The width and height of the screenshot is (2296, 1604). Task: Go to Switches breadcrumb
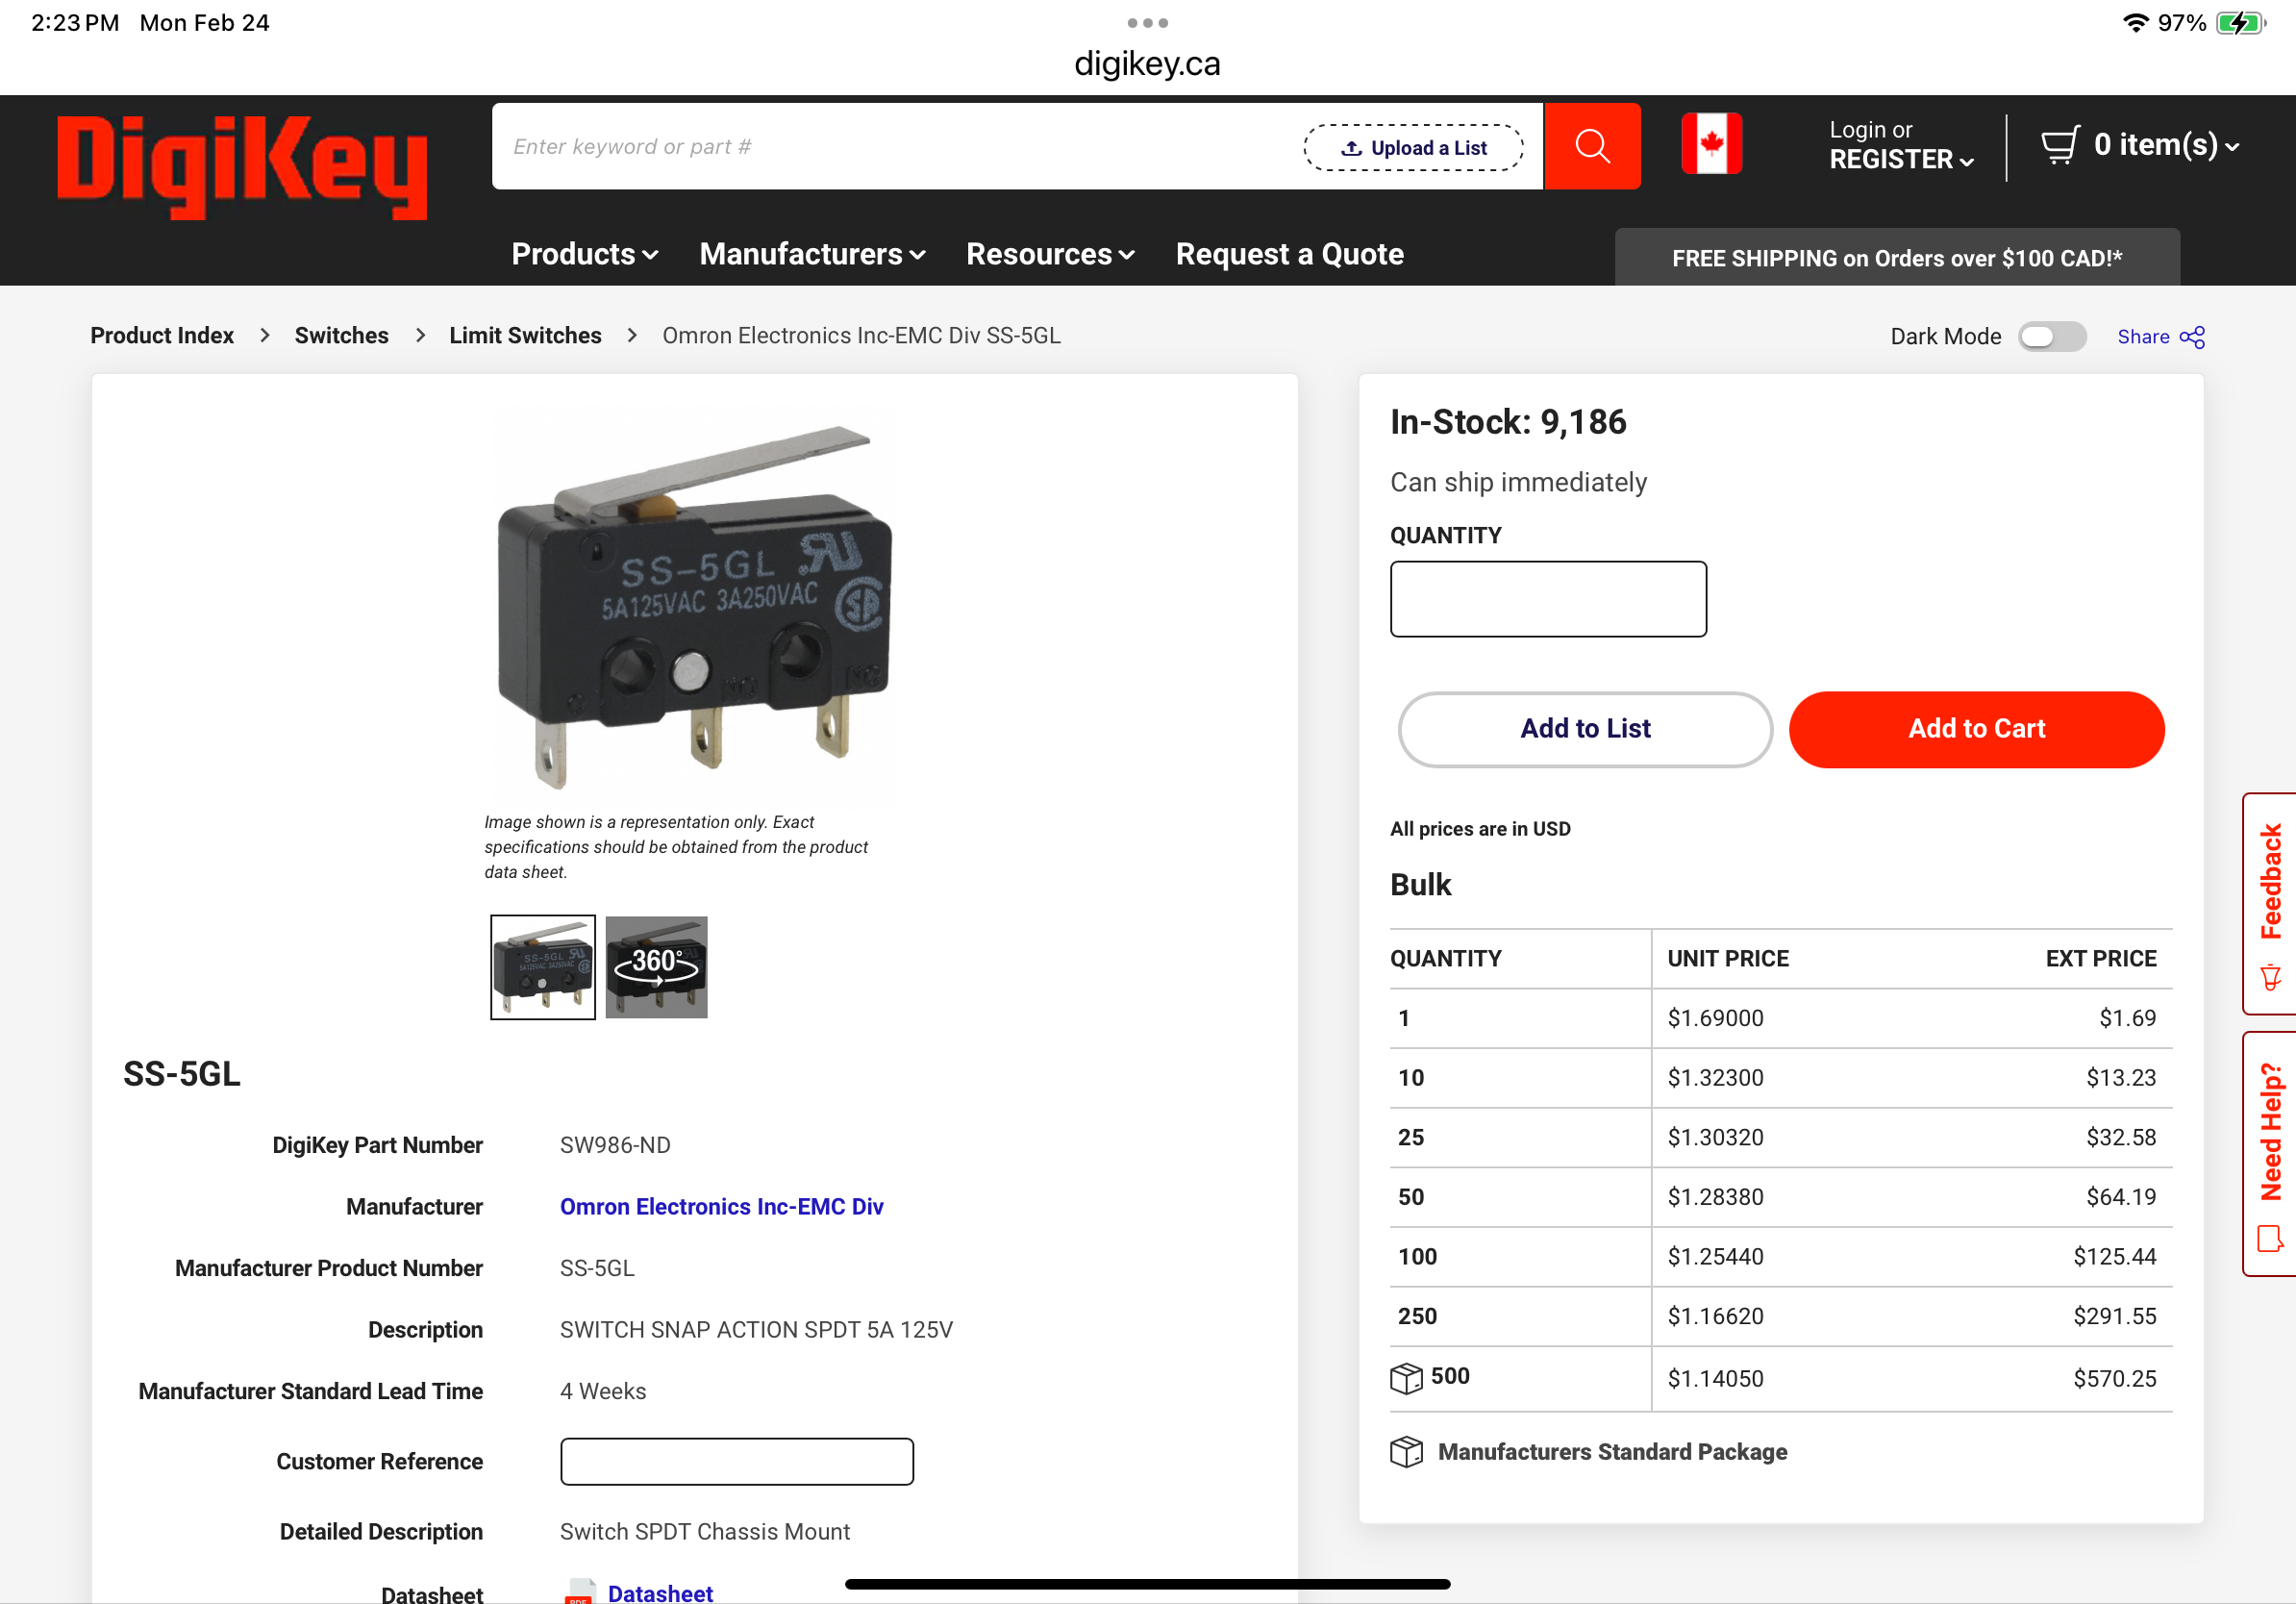point(341,336)
